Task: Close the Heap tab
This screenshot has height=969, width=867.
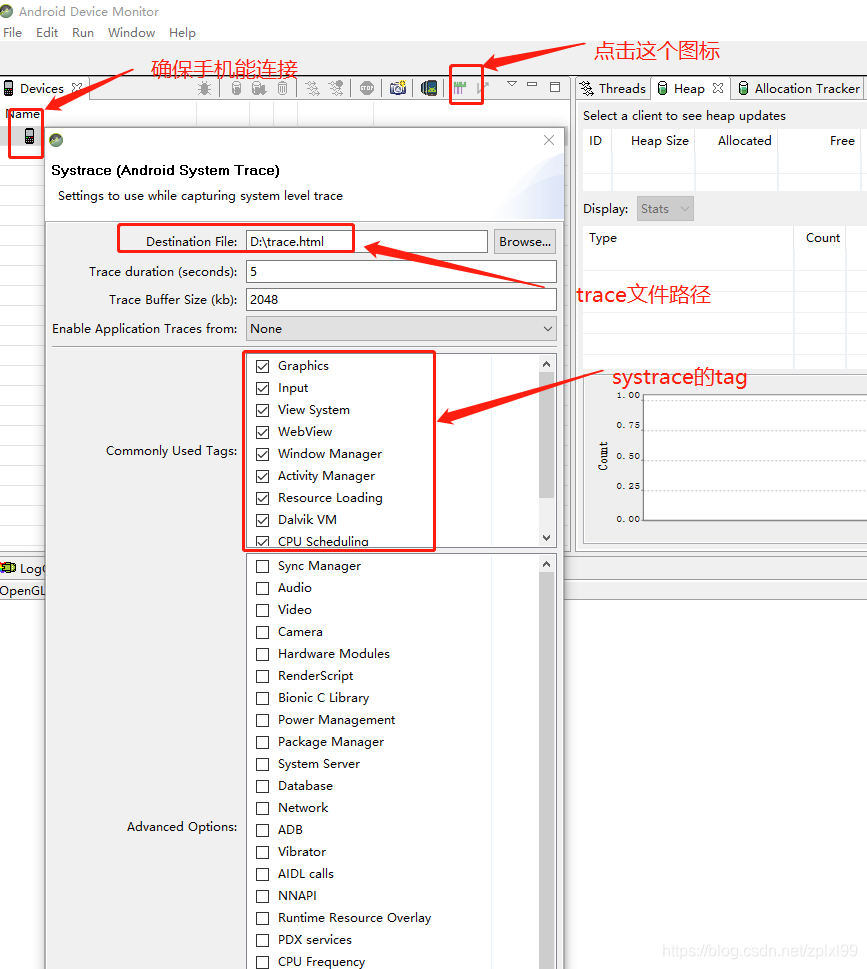Action: coord(717,88)
